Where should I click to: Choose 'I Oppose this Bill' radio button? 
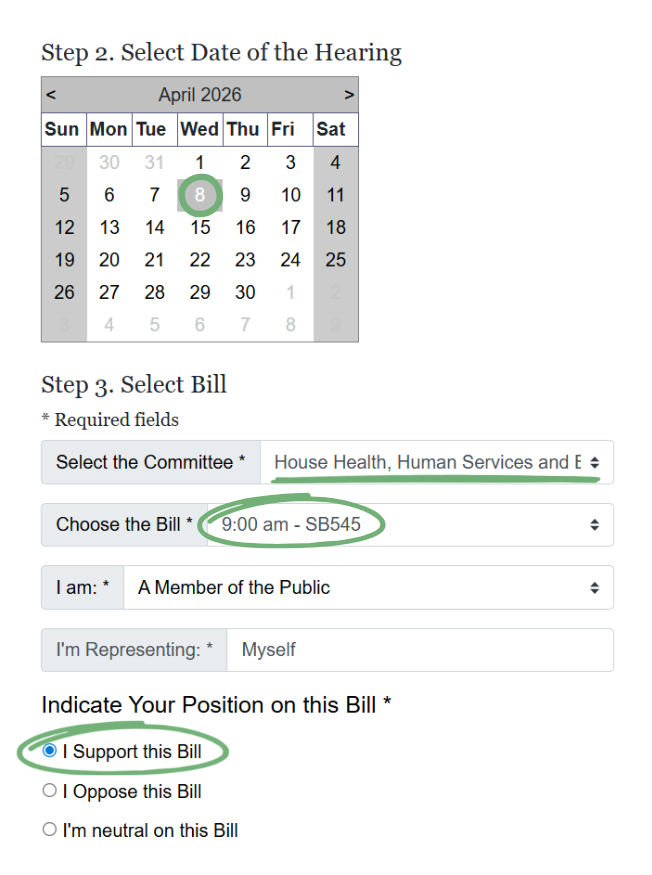click(x=50, y=791)
